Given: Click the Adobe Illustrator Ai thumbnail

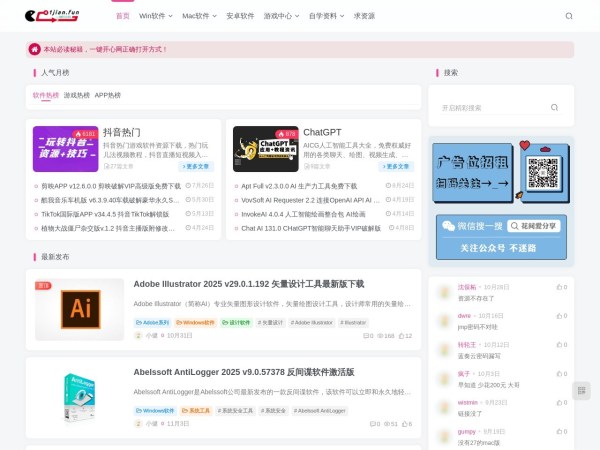Looking at the screenshot, I should point(79,310).
